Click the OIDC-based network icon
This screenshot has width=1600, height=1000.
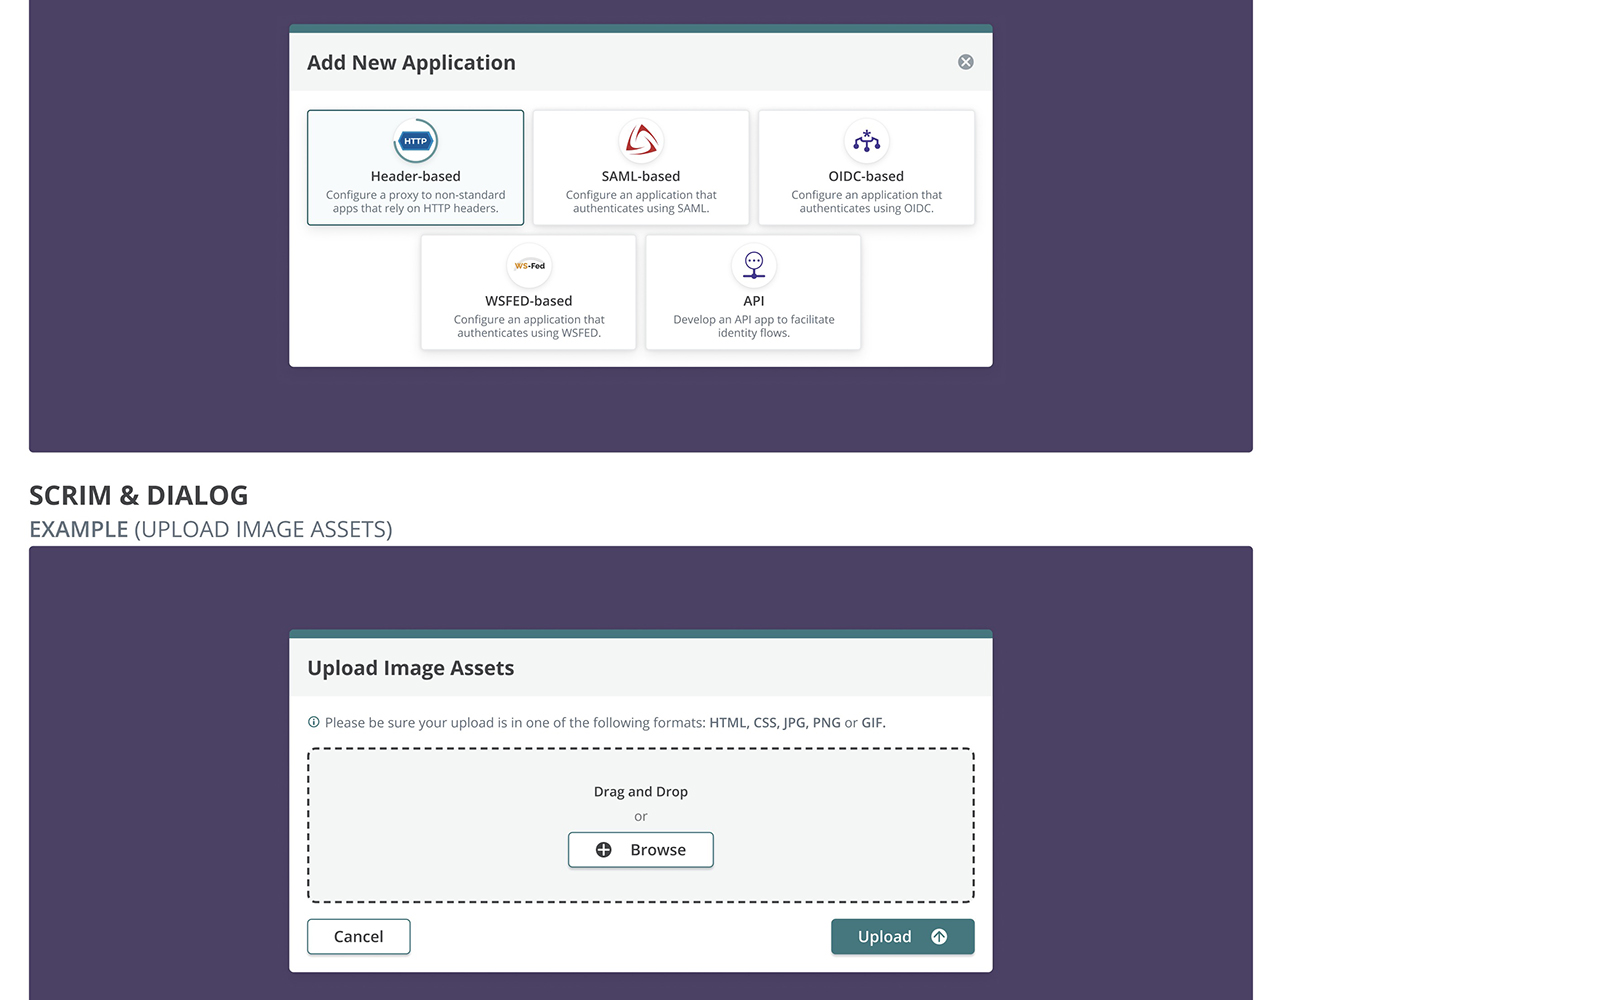pyautogui.click(x=866, y=141)
